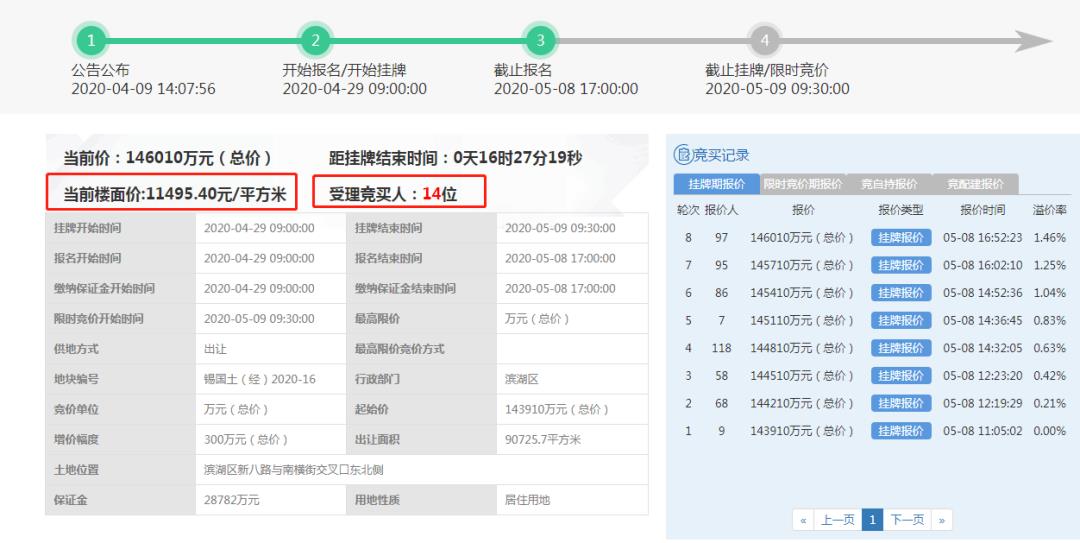
Task: Click step 1 circle for 公告公布
Action: [90, 41]
